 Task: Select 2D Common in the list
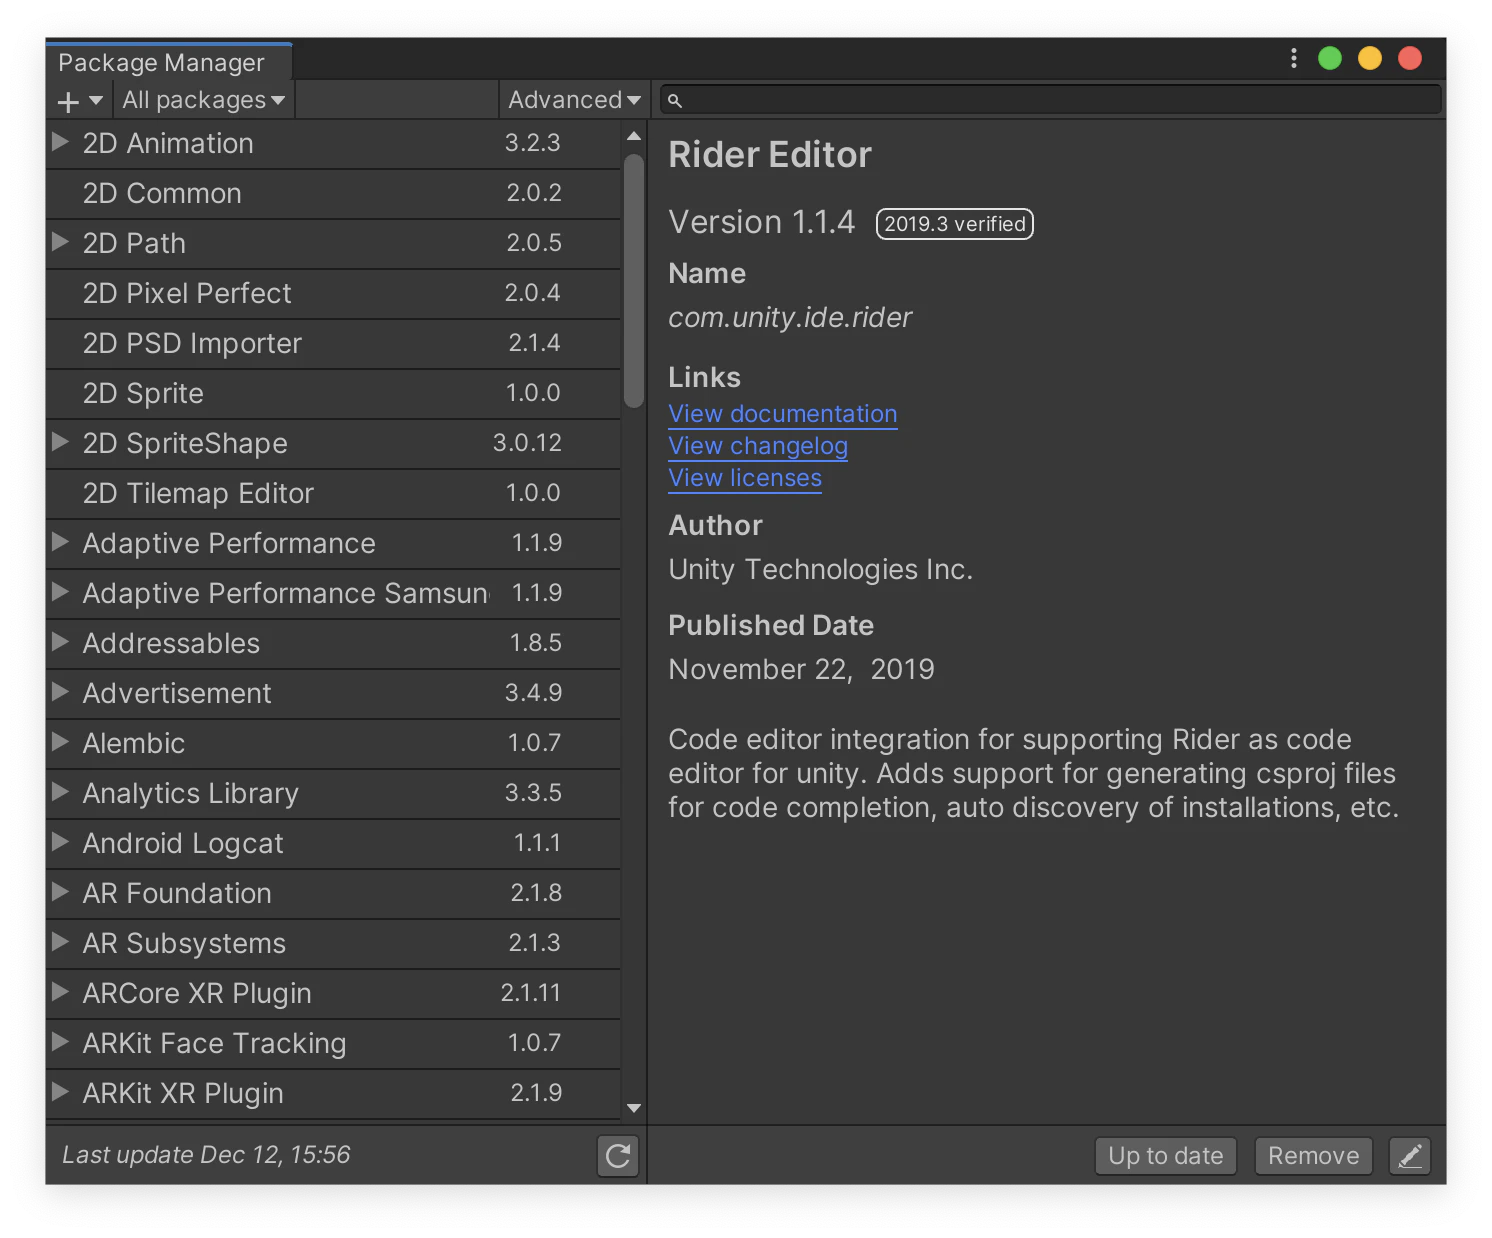[x=333, y=194]
